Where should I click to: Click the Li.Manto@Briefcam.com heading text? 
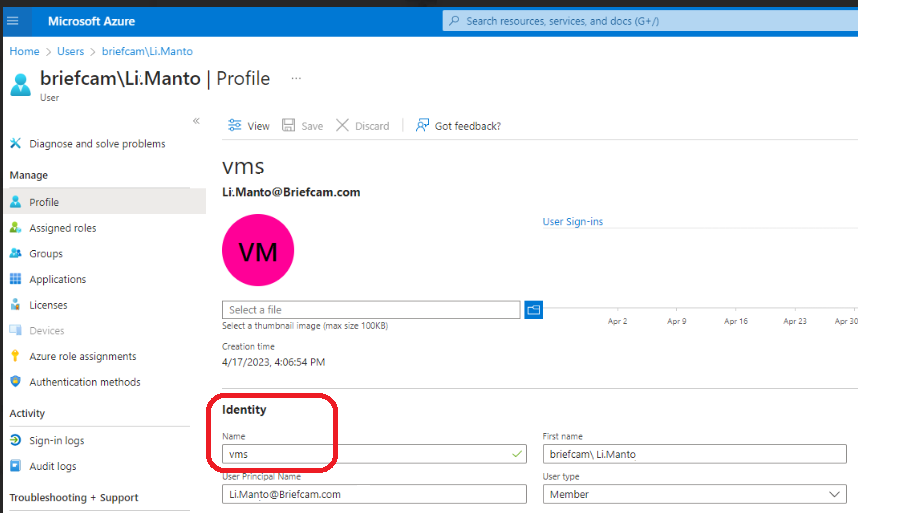click(x=291, y=192)
